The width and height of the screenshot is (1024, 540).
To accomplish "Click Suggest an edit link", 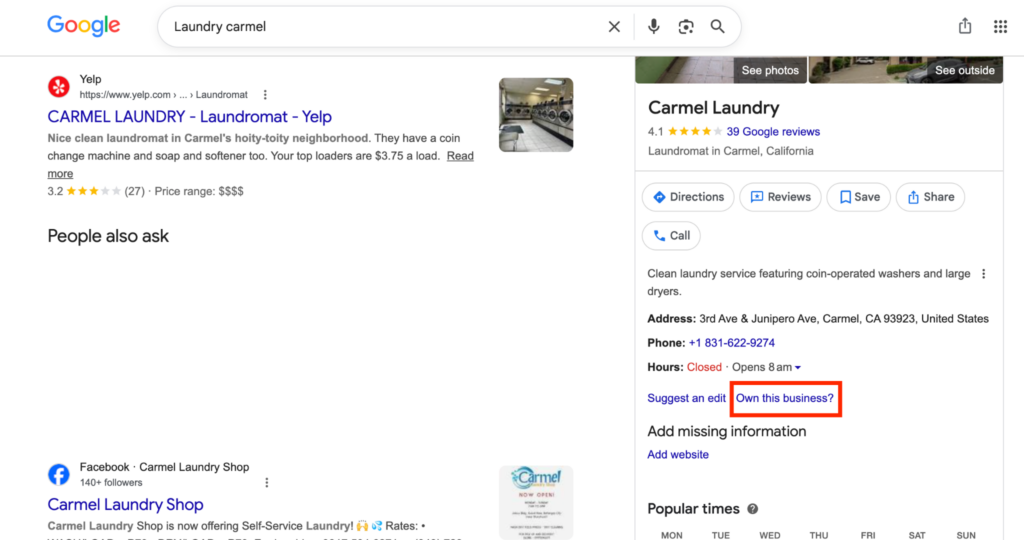I will [686, 398].
